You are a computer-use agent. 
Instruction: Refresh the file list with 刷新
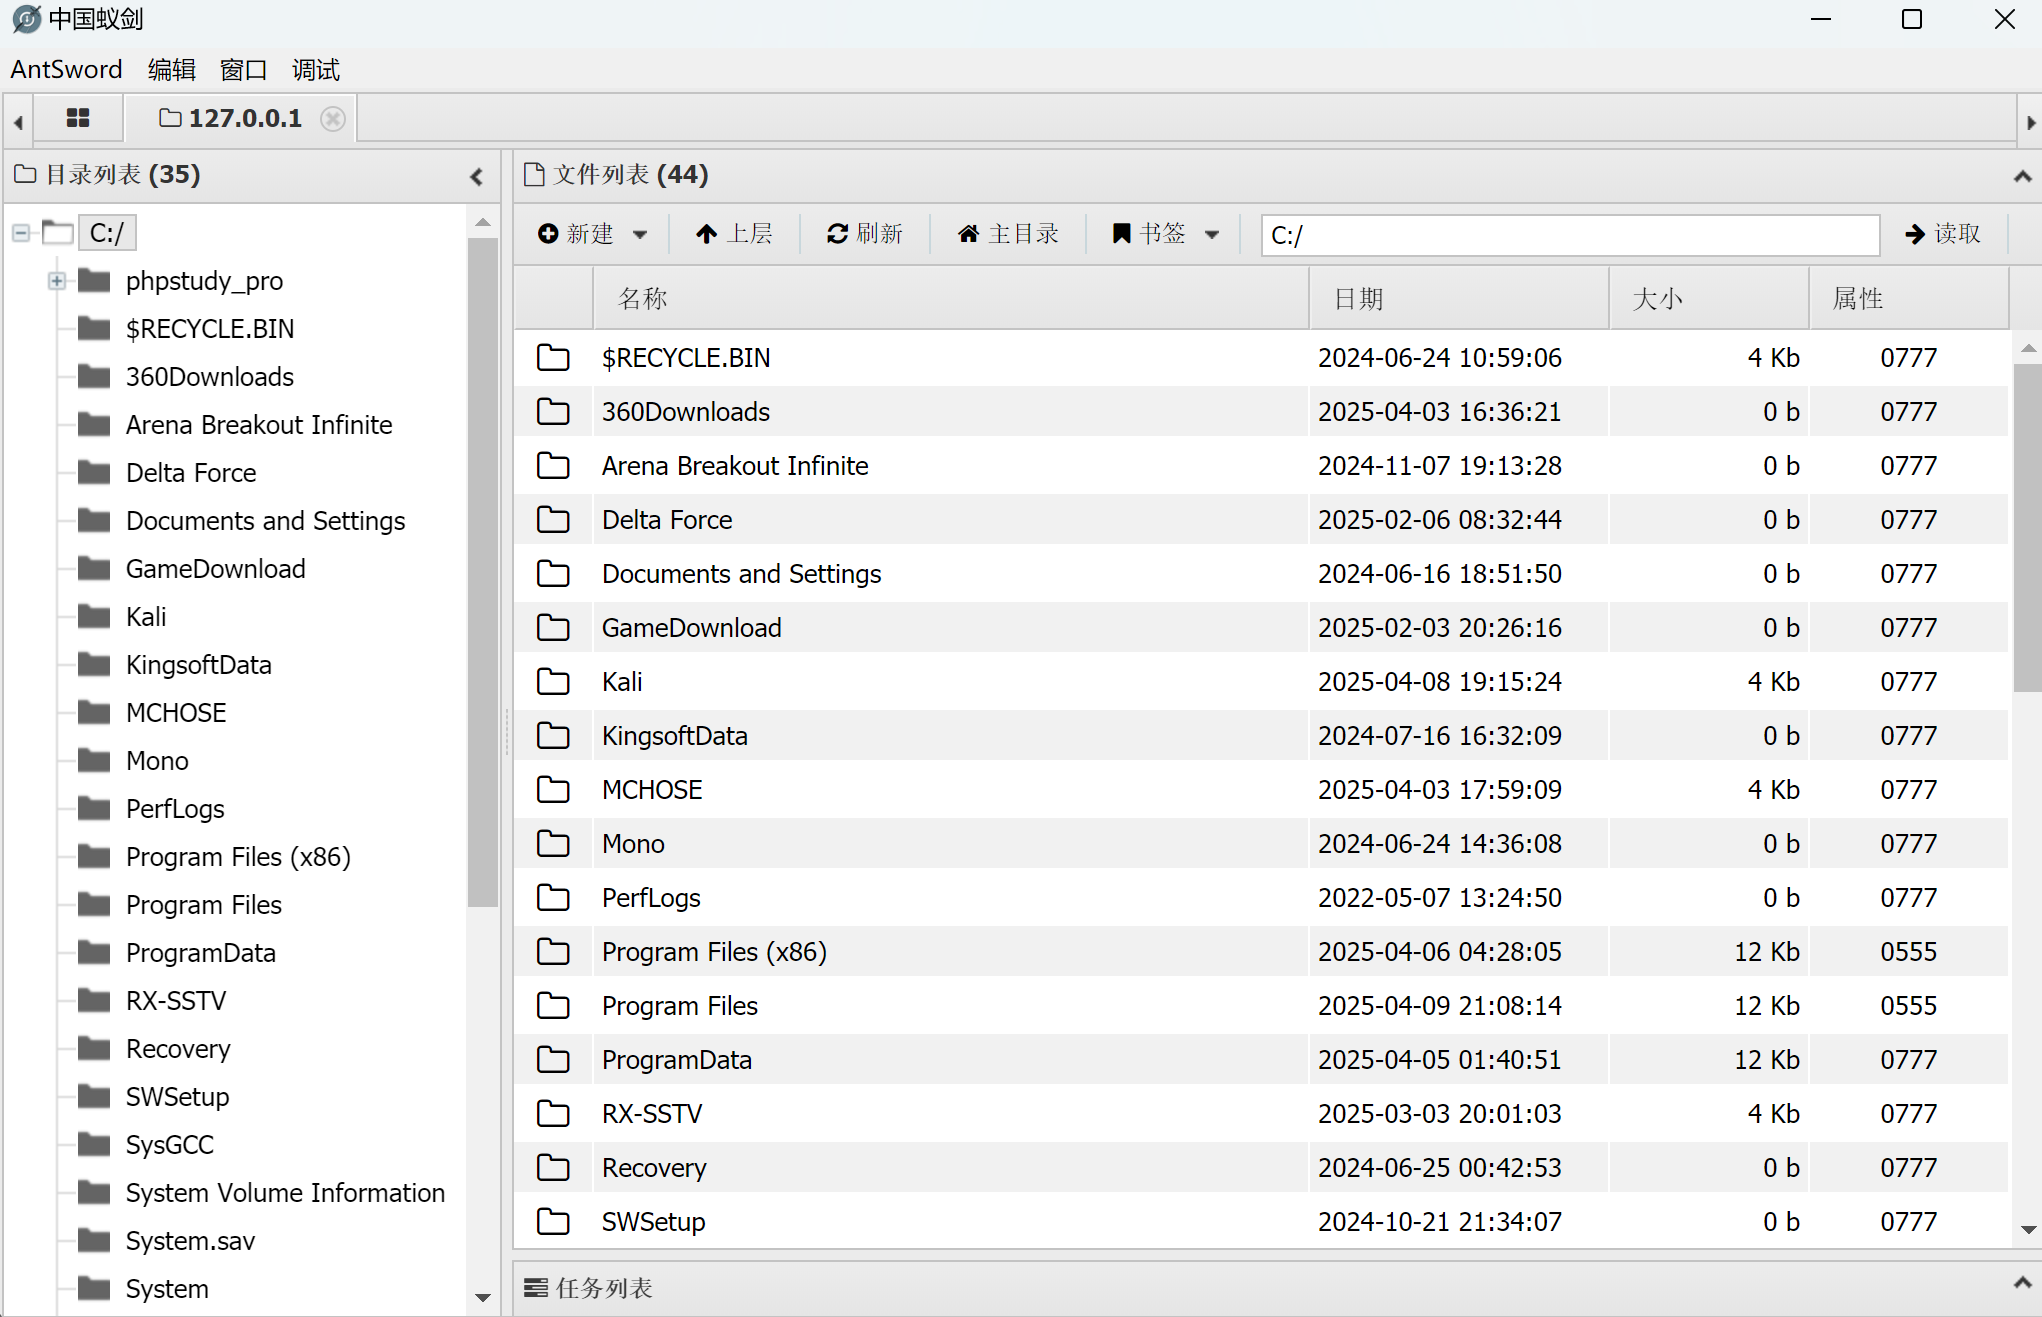click(x=864, y=234)
